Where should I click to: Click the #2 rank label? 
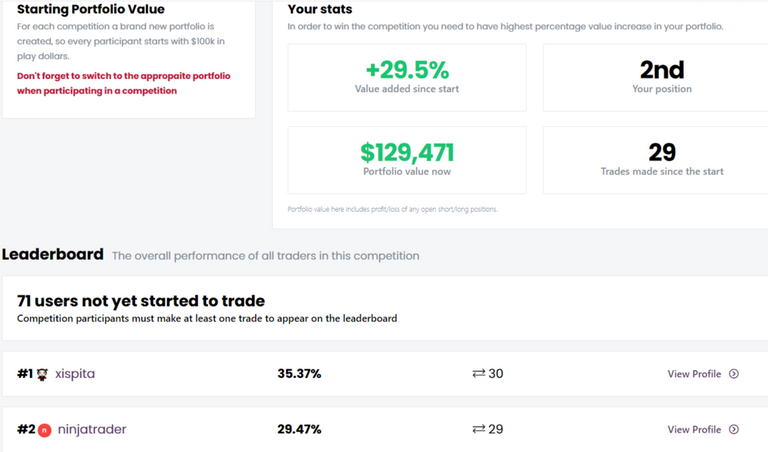[x=26, y=429]
